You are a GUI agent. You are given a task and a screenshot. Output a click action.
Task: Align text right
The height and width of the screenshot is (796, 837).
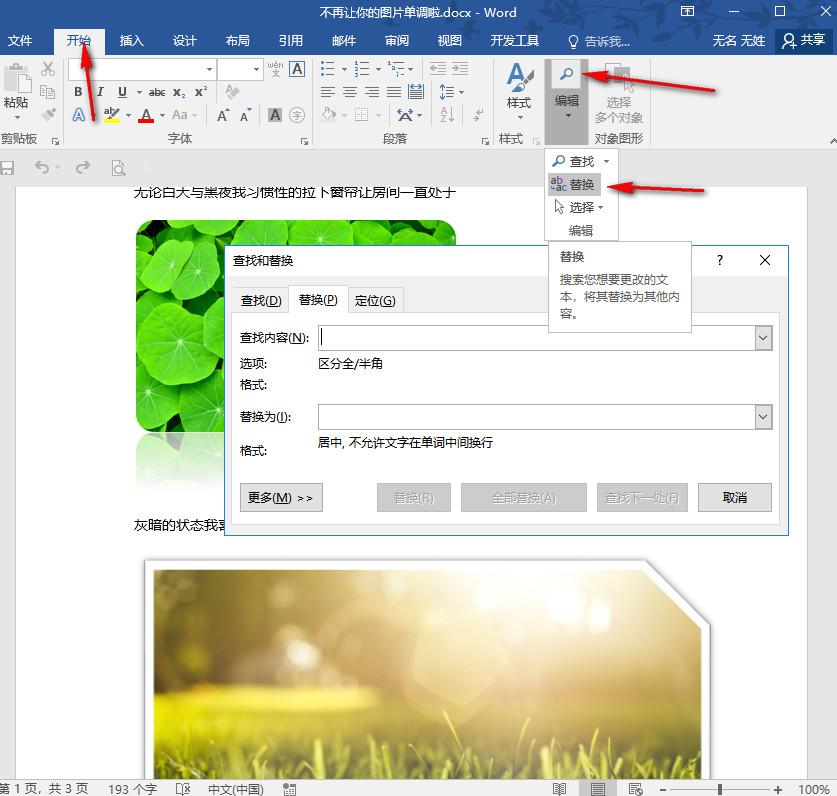pyautogui.click(x=372, y=92)
